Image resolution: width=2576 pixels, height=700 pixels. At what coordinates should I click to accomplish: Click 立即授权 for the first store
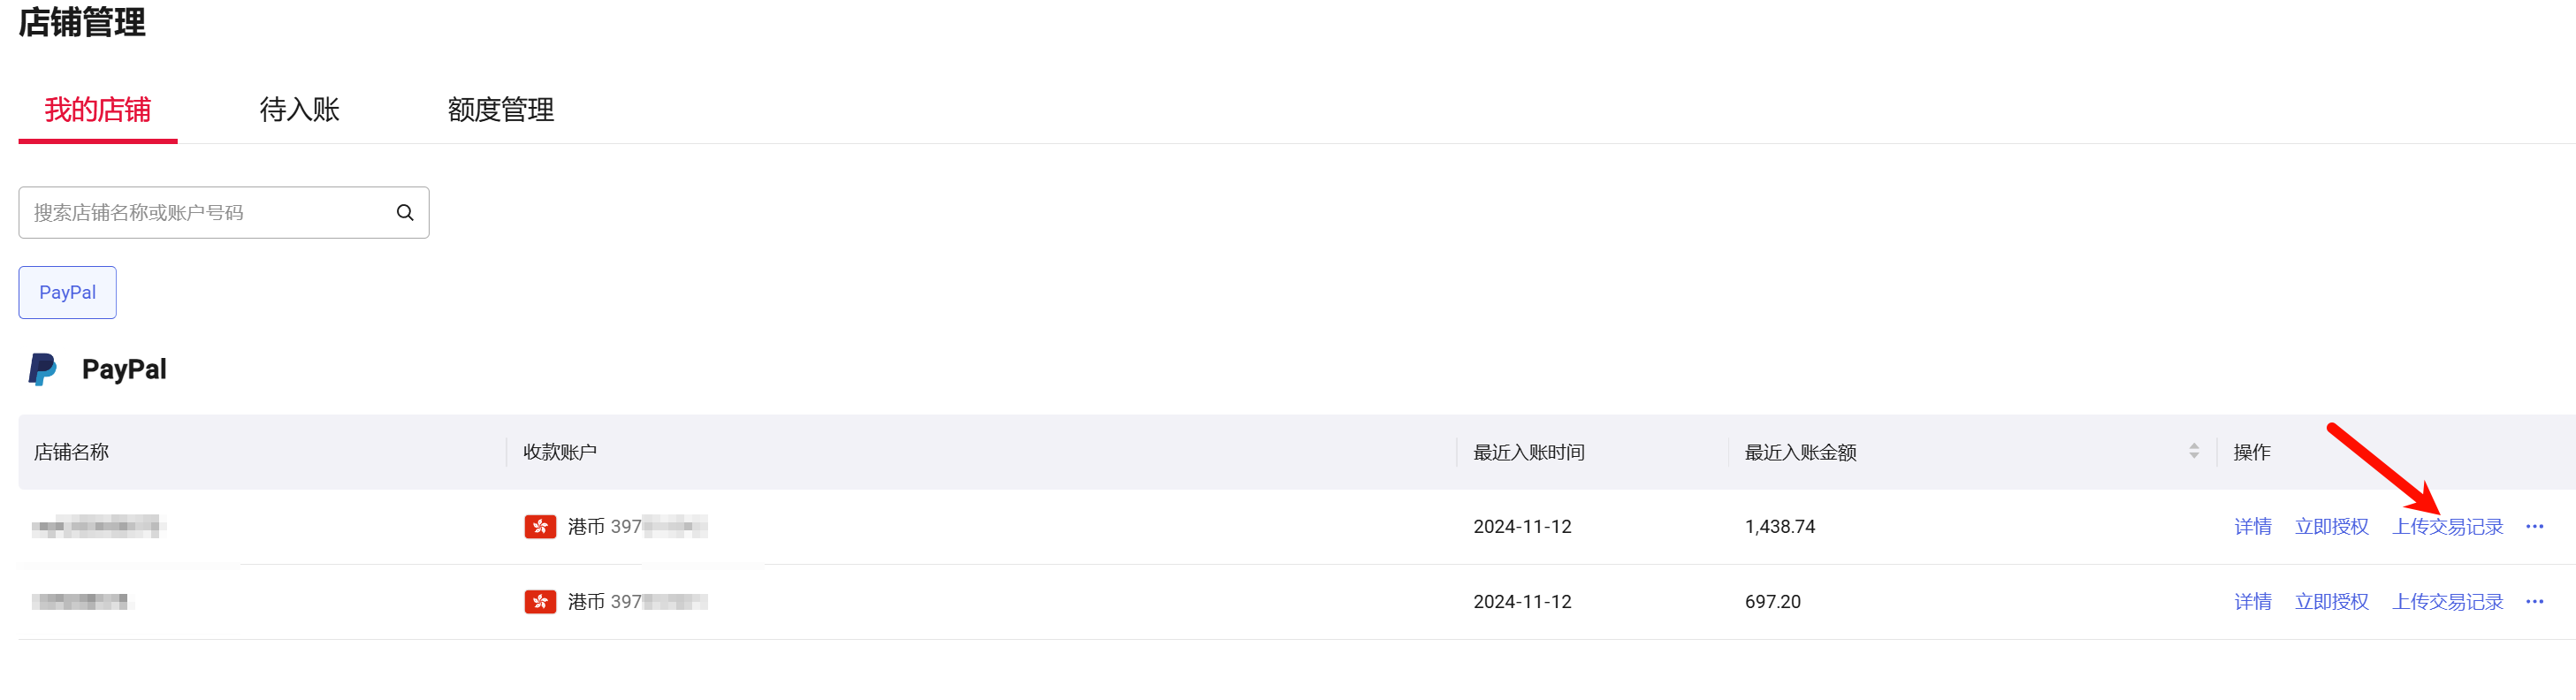[x=2332, y=527]
